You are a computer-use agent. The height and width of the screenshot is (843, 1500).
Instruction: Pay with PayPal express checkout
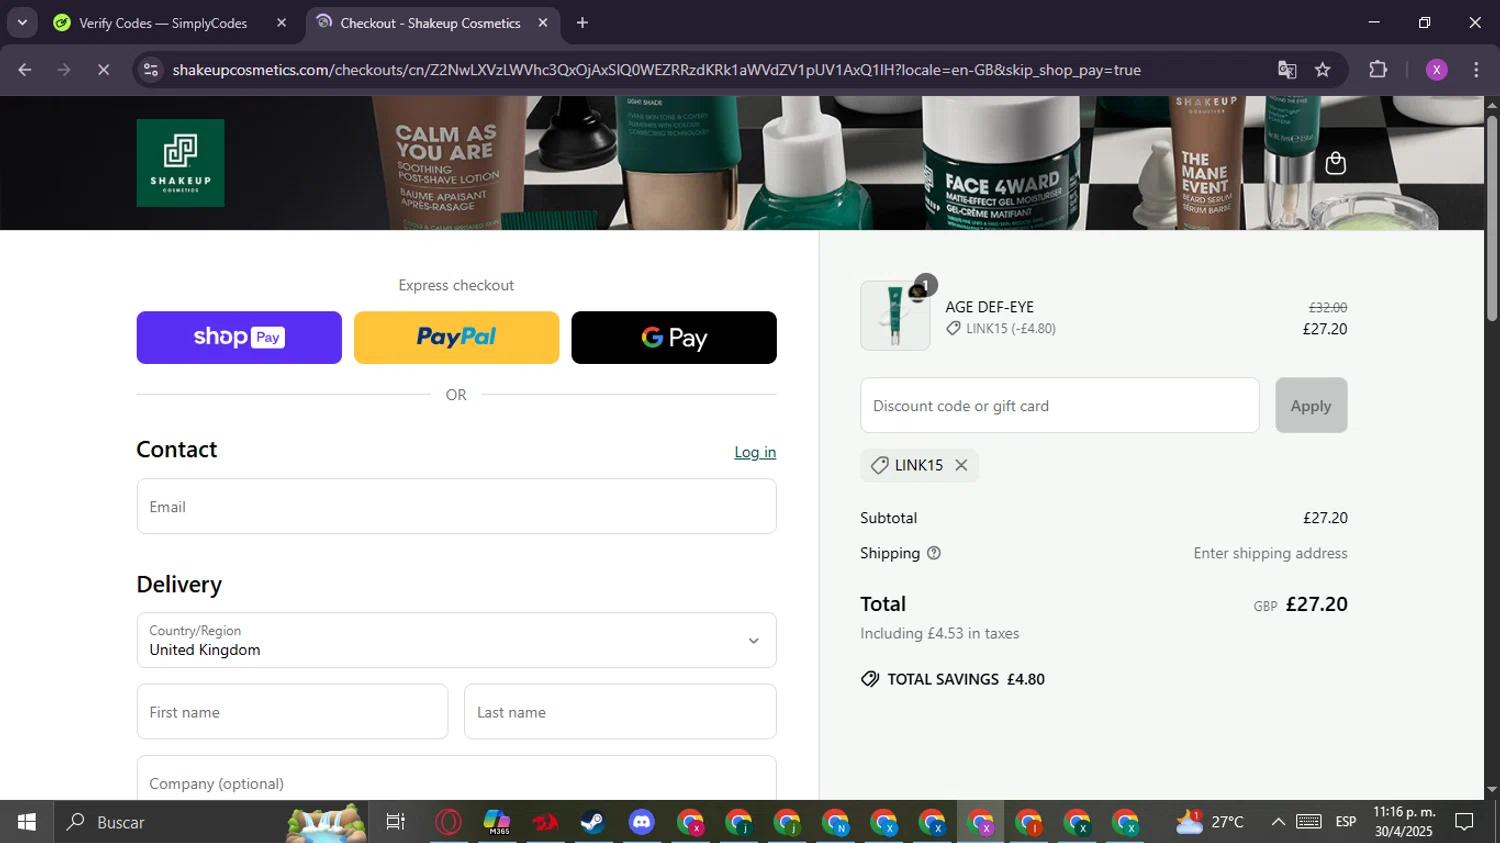[x=456, y=337]
